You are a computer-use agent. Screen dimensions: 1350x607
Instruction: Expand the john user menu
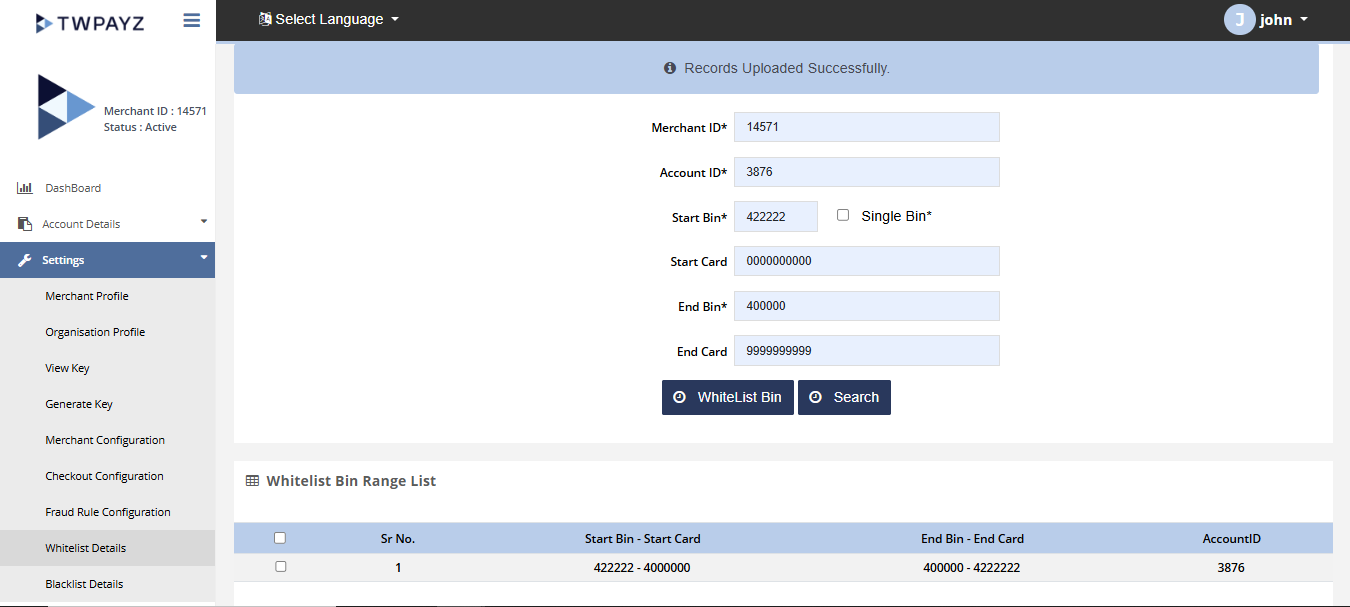[1283, 20]
